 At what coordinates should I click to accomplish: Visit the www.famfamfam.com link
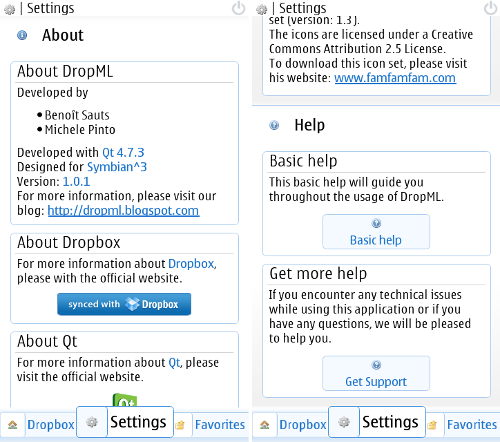click(395, 78)
